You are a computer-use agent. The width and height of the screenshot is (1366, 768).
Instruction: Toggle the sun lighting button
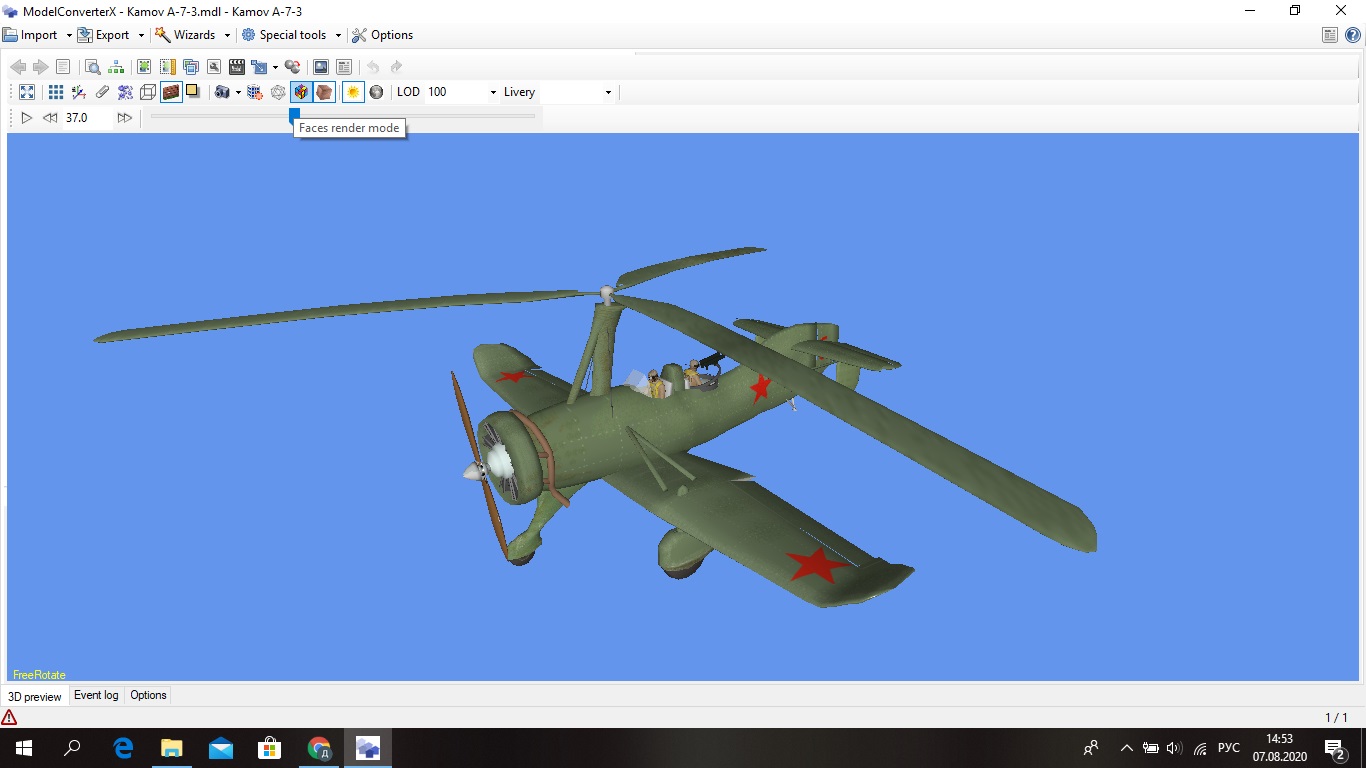[352, 92]
